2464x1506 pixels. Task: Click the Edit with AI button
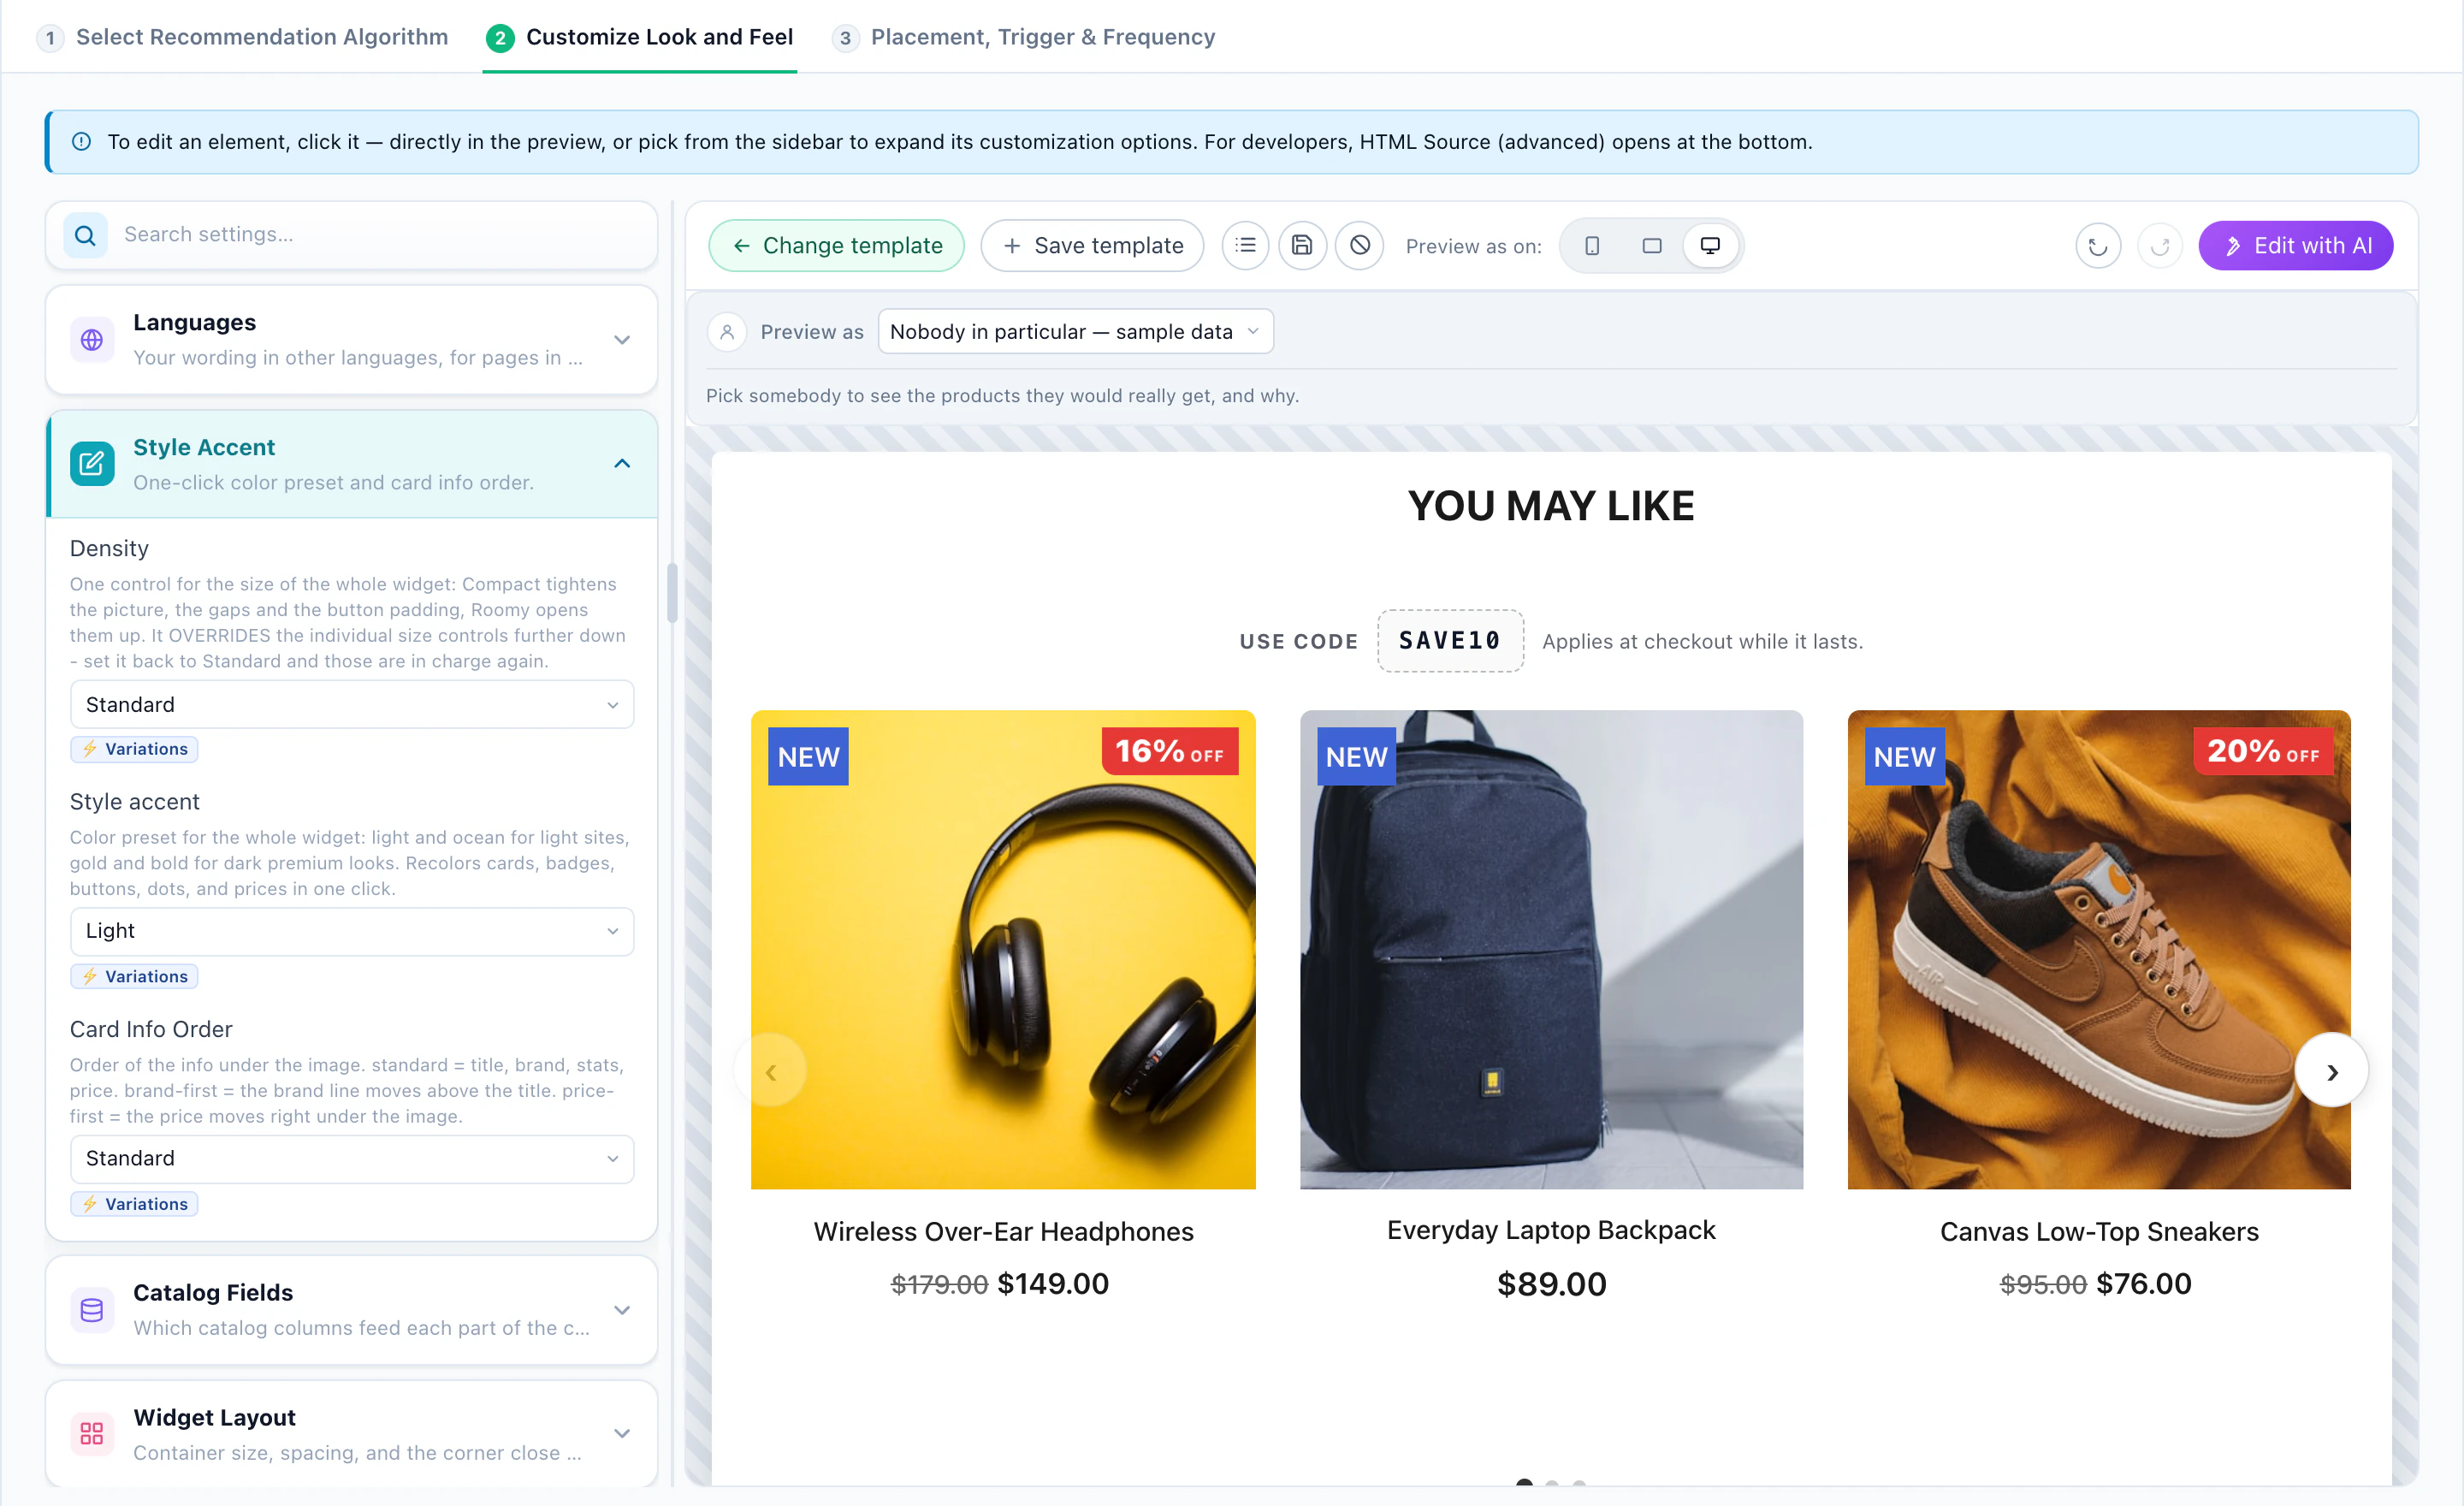pyautogui.click(x=2295, y=246)
